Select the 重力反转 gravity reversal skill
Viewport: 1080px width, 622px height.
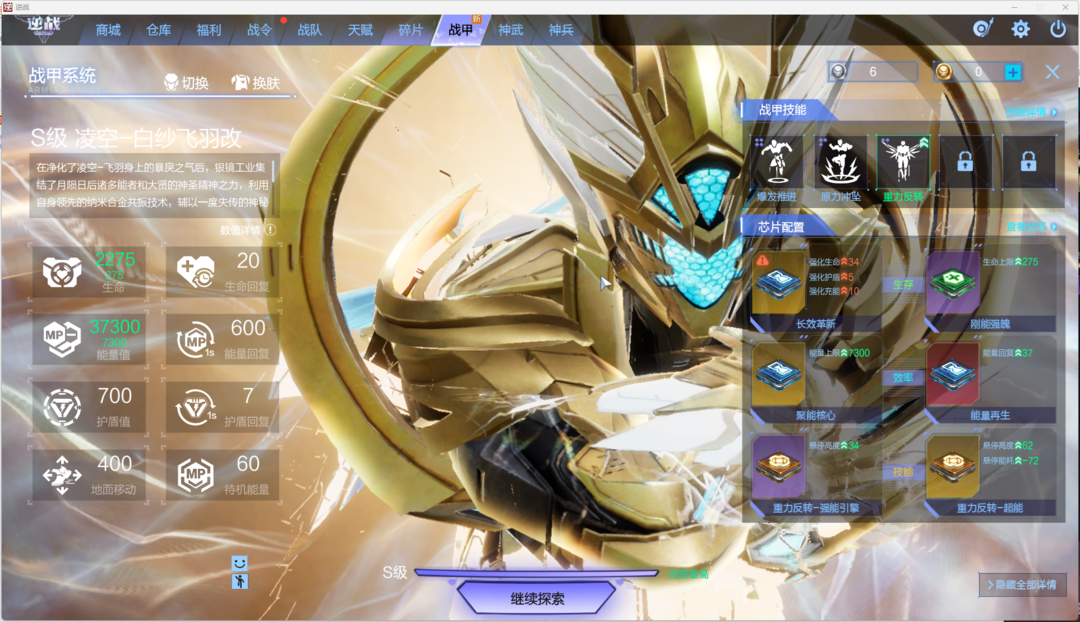(903, 163)
